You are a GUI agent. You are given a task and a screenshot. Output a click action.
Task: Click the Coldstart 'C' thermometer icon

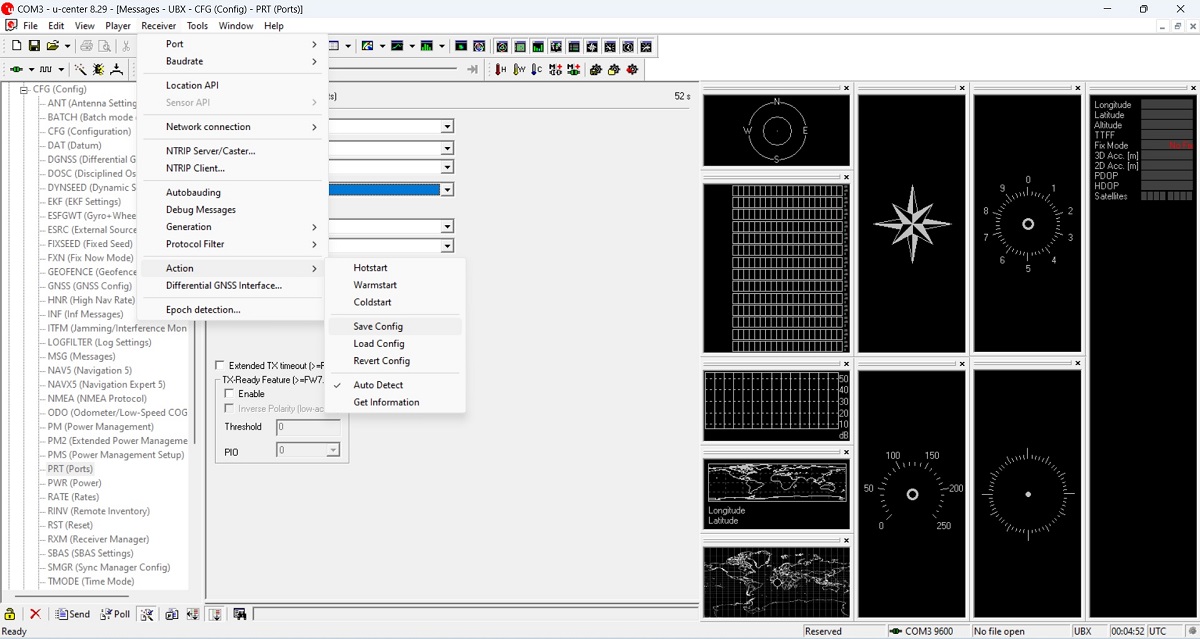pos(537,69)
